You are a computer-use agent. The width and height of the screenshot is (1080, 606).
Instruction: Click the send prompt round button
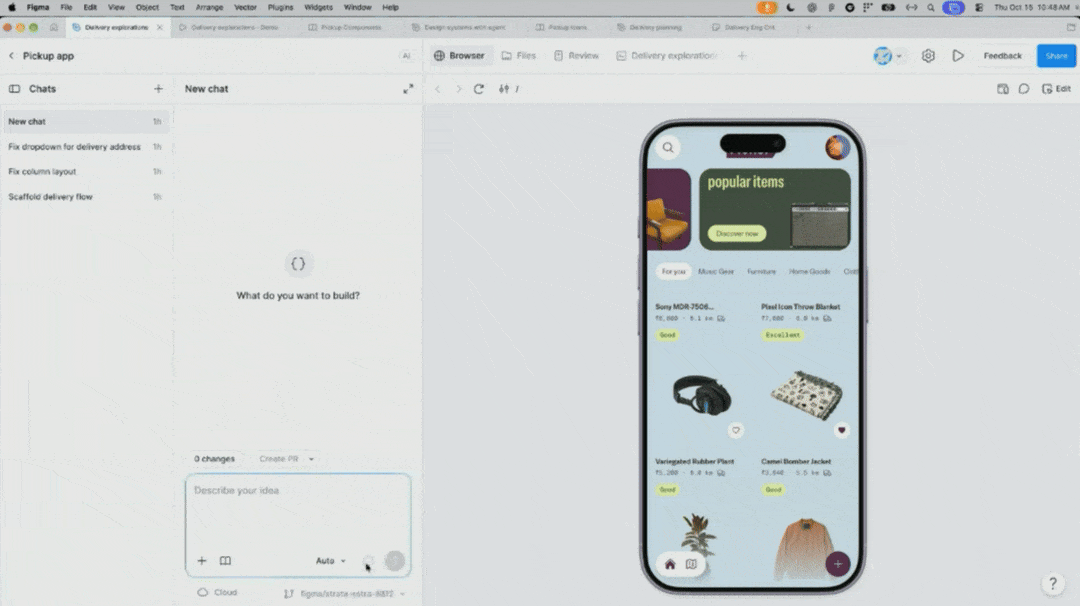click(x=395, y=561)
